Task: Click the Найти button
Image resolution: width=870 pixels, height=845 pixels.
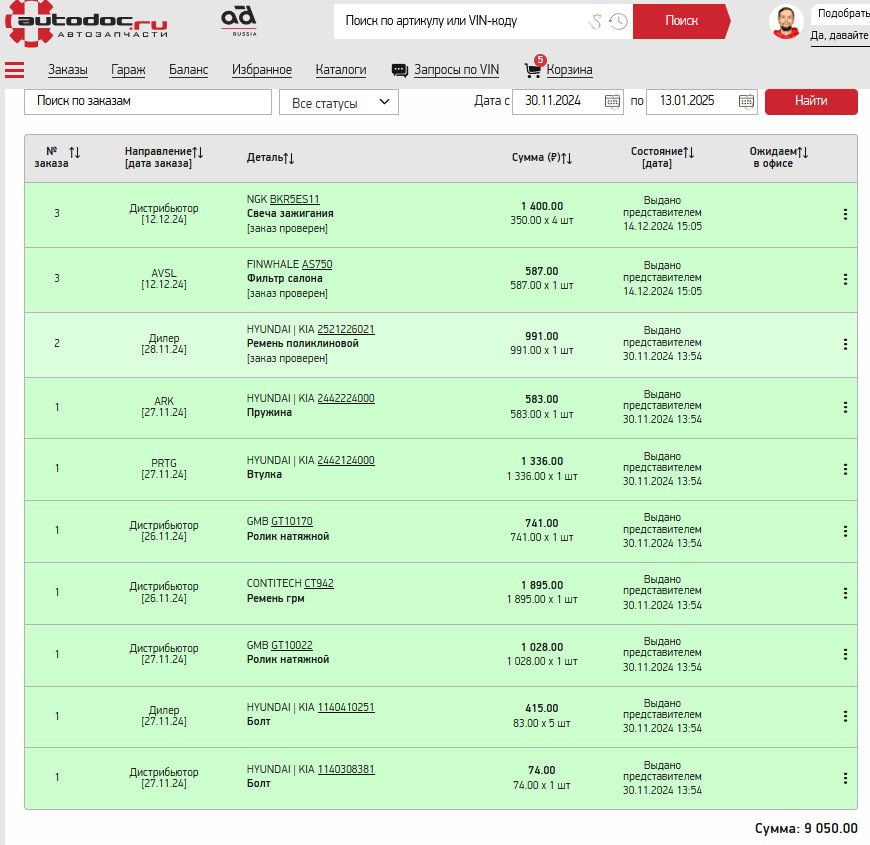Action: coord(811,102)
